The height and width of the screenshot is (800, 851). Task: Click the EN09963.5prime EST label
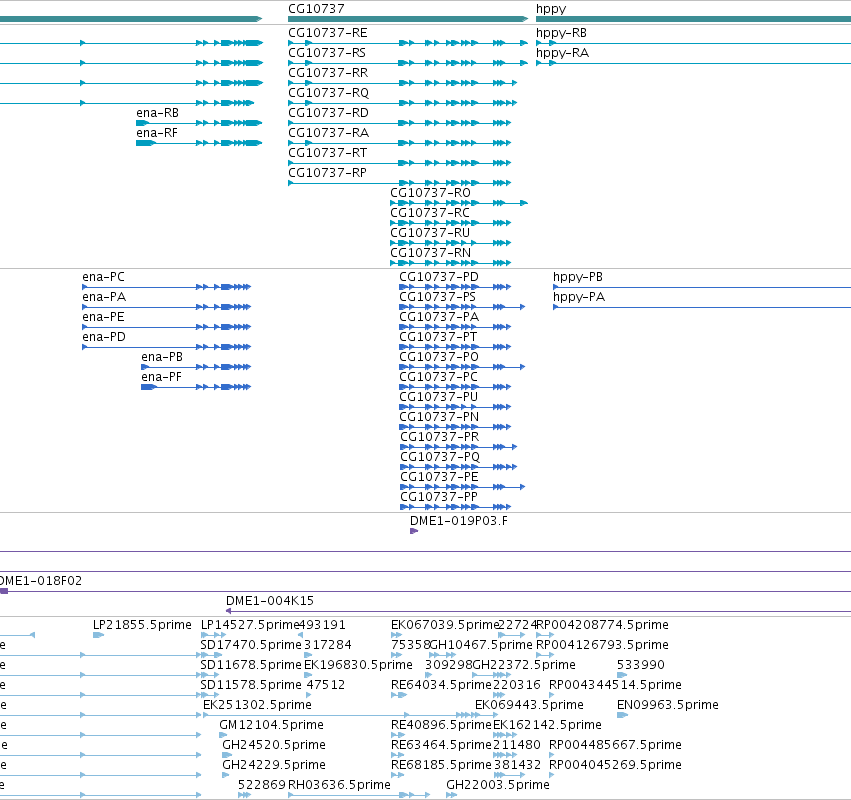coord(668,706)
